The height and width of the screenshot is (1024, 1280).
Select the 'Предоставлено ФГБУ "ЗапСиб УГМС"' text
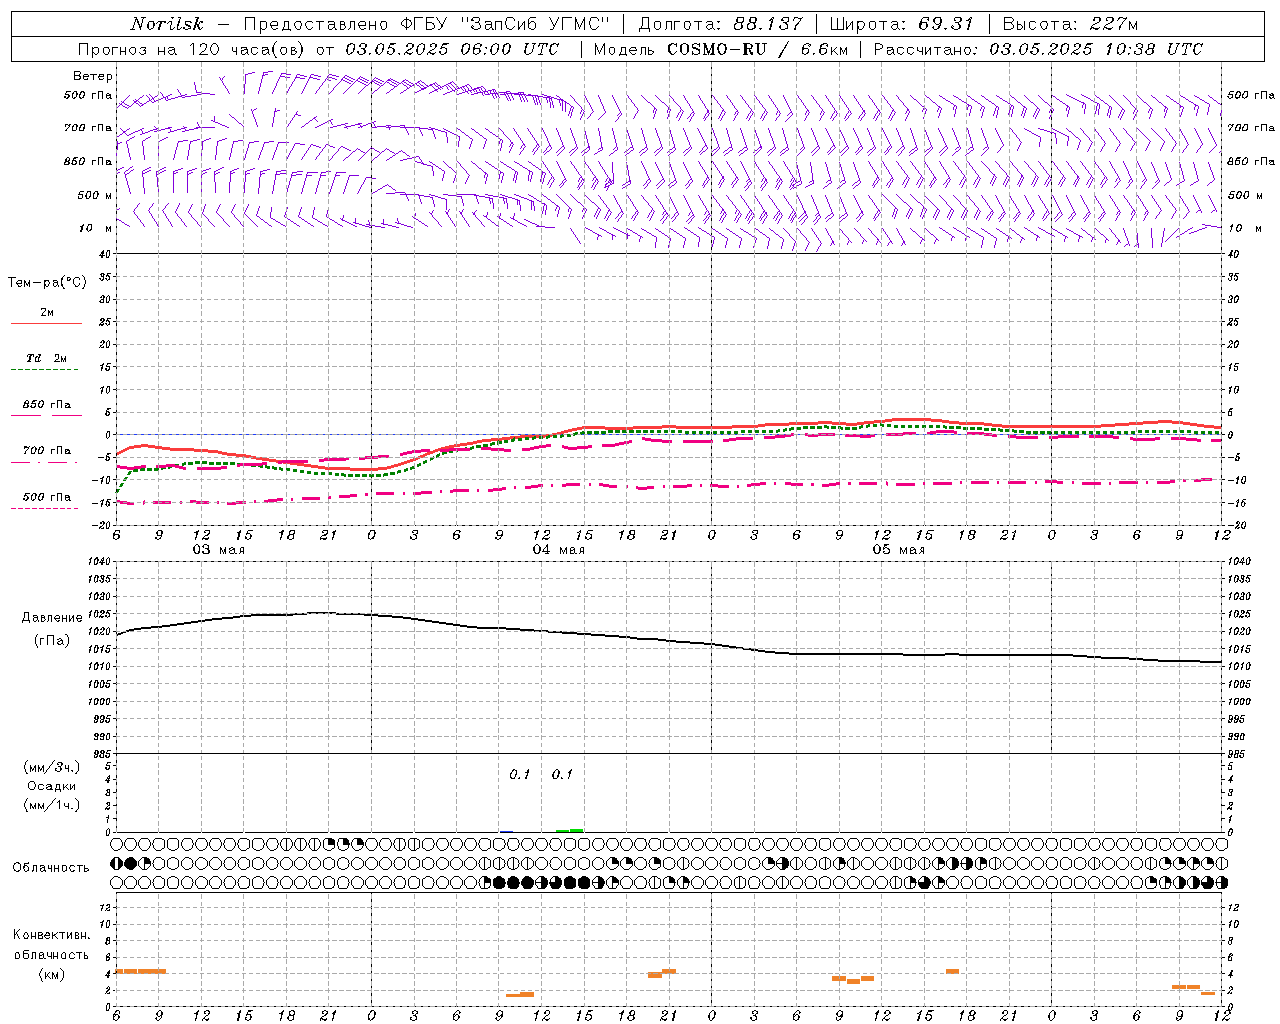click(x=427, y=24)
